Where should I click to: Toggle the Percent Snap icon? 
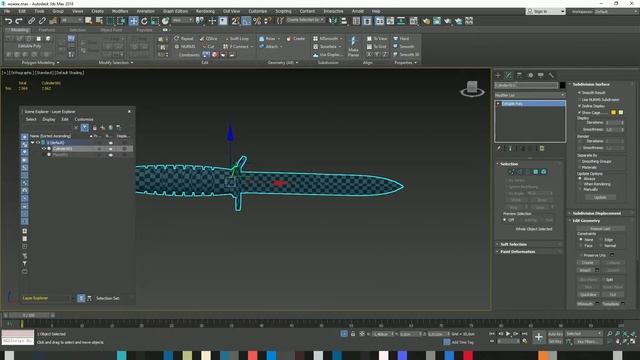(x=257, y=21)
